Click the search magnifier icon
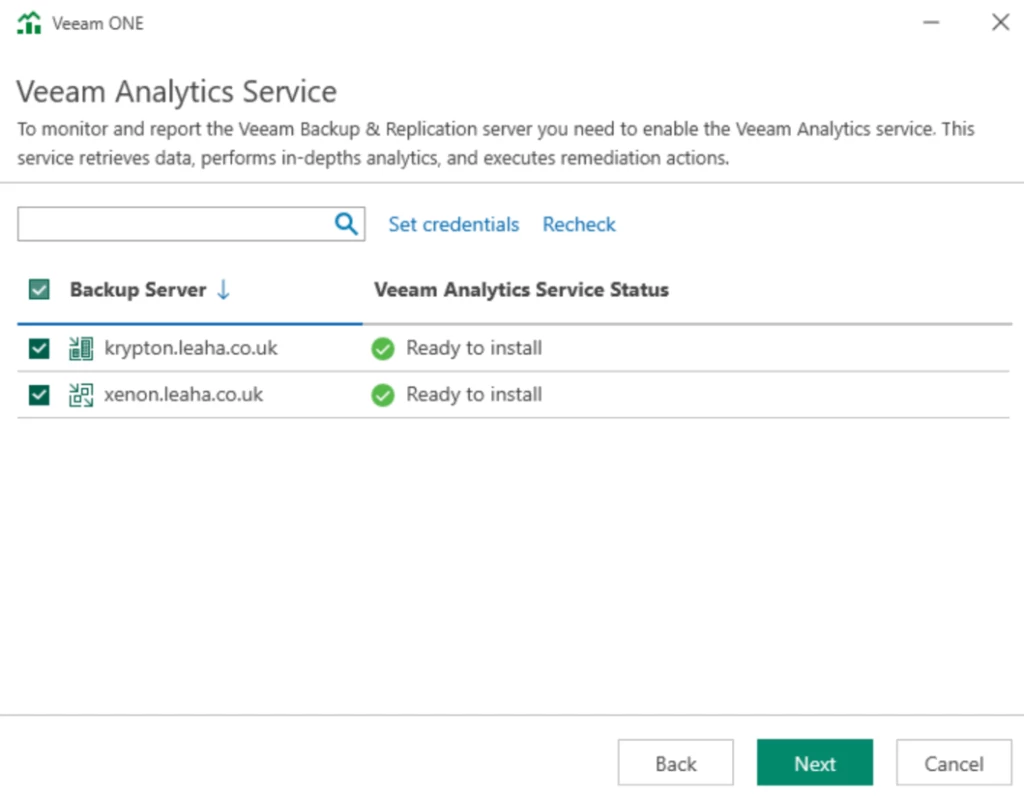This screenshot has width=1024, height=801. point(346,224)
